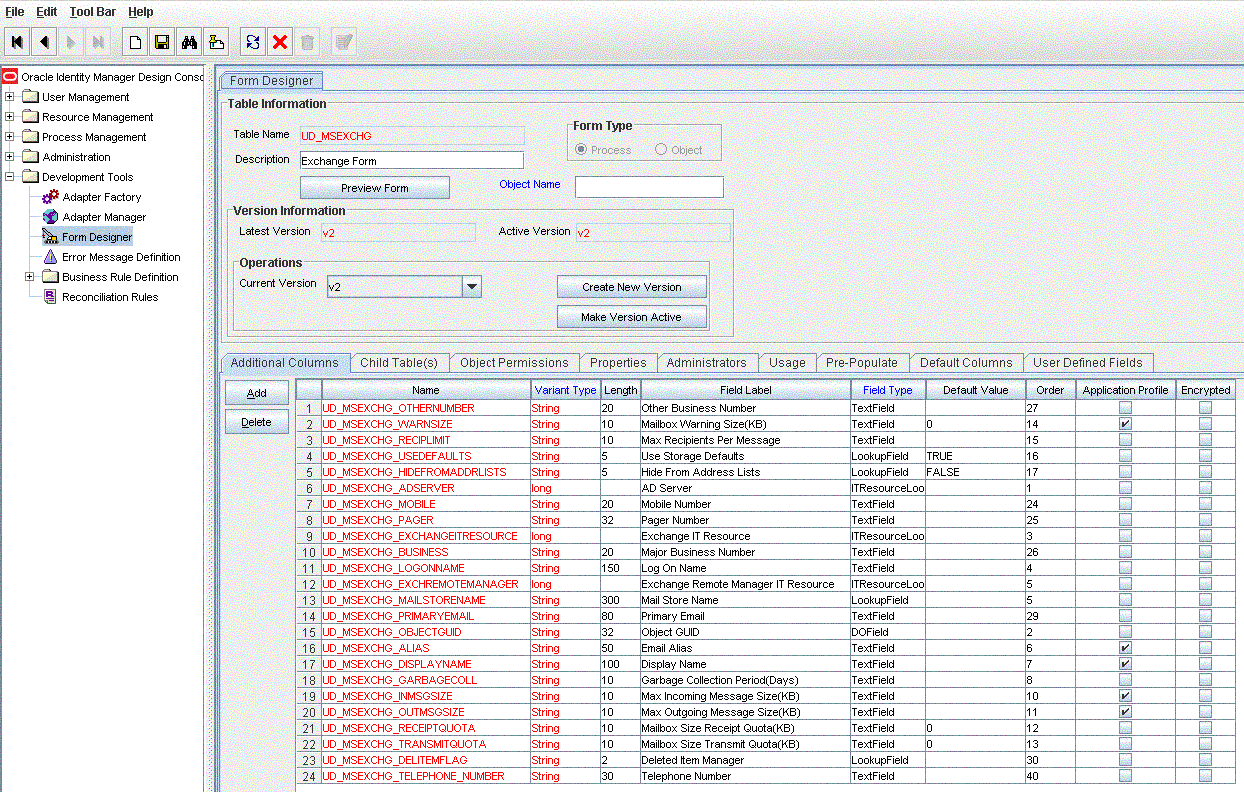Toggle Application Profile for UD_MSEXCHG_DISPLAYNAME
This screenshot has width=1244, height=792.
(1125, 664)
